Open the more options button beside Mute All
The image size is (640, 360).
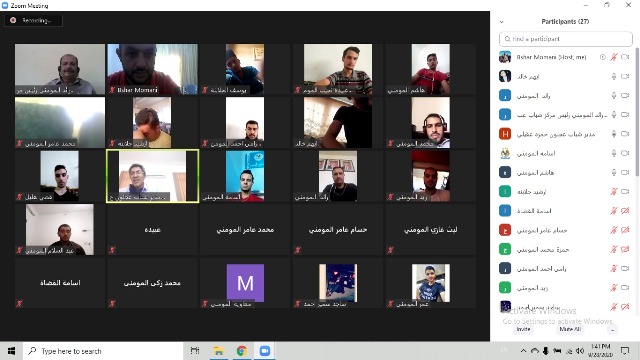[x=612, y=329]
